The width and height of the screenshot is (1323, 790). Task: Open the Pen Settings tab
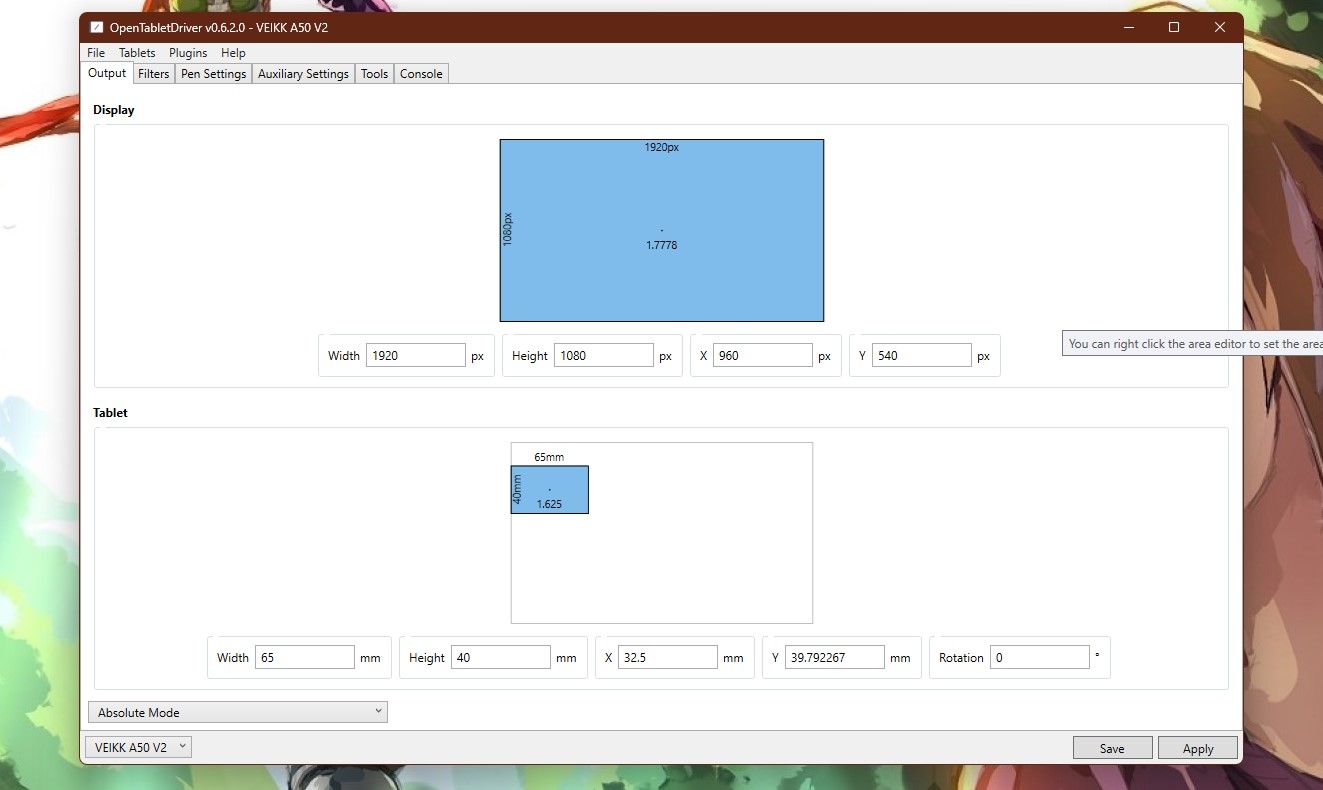coord(212,73)
